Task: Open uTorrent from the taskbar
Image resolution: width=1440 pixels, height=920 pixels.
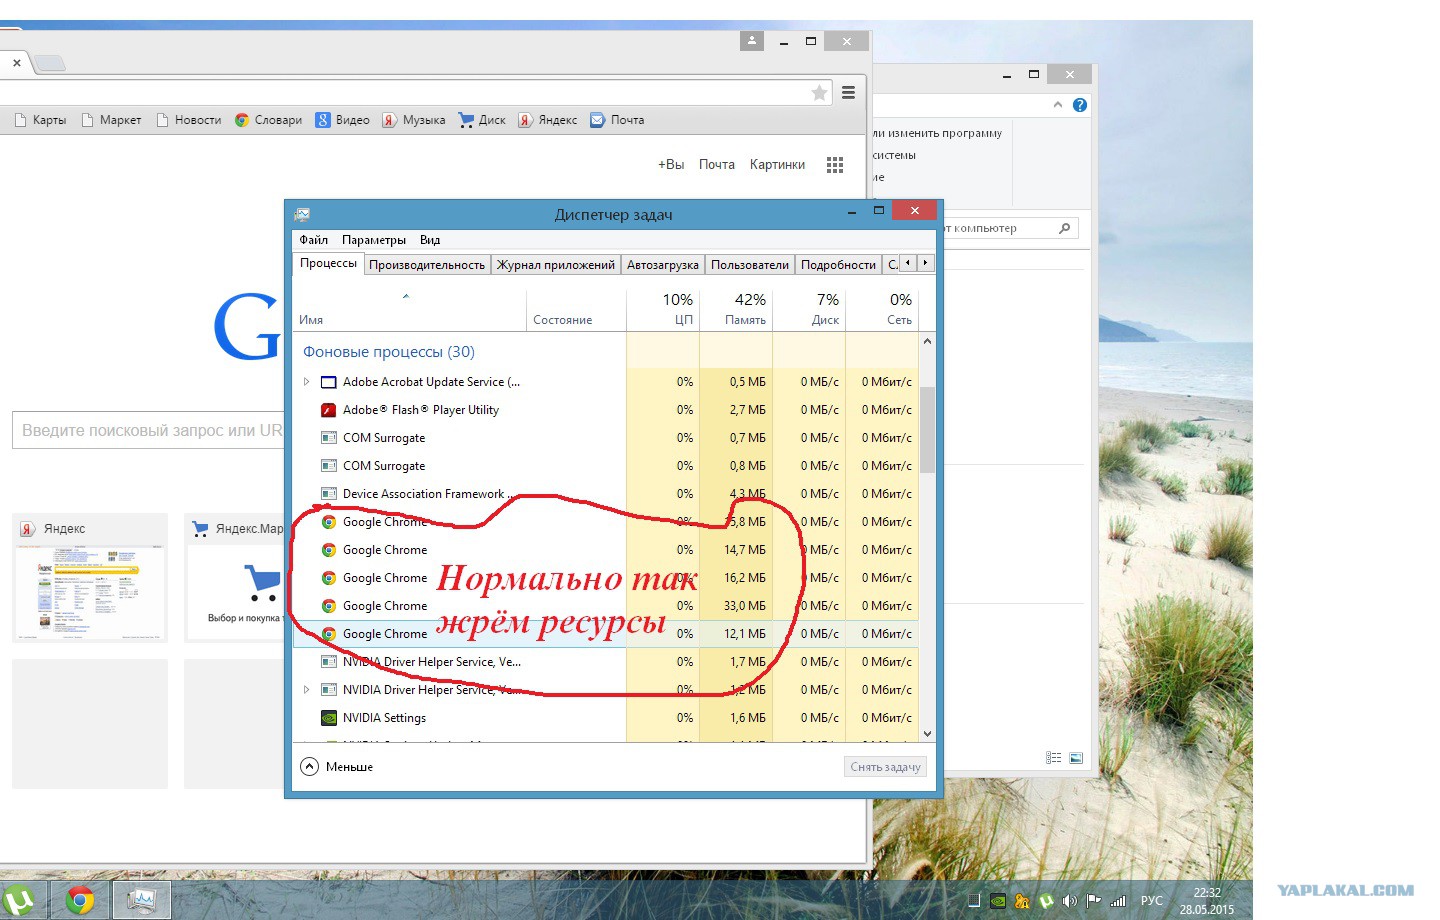Action: (x=19, y=901)
